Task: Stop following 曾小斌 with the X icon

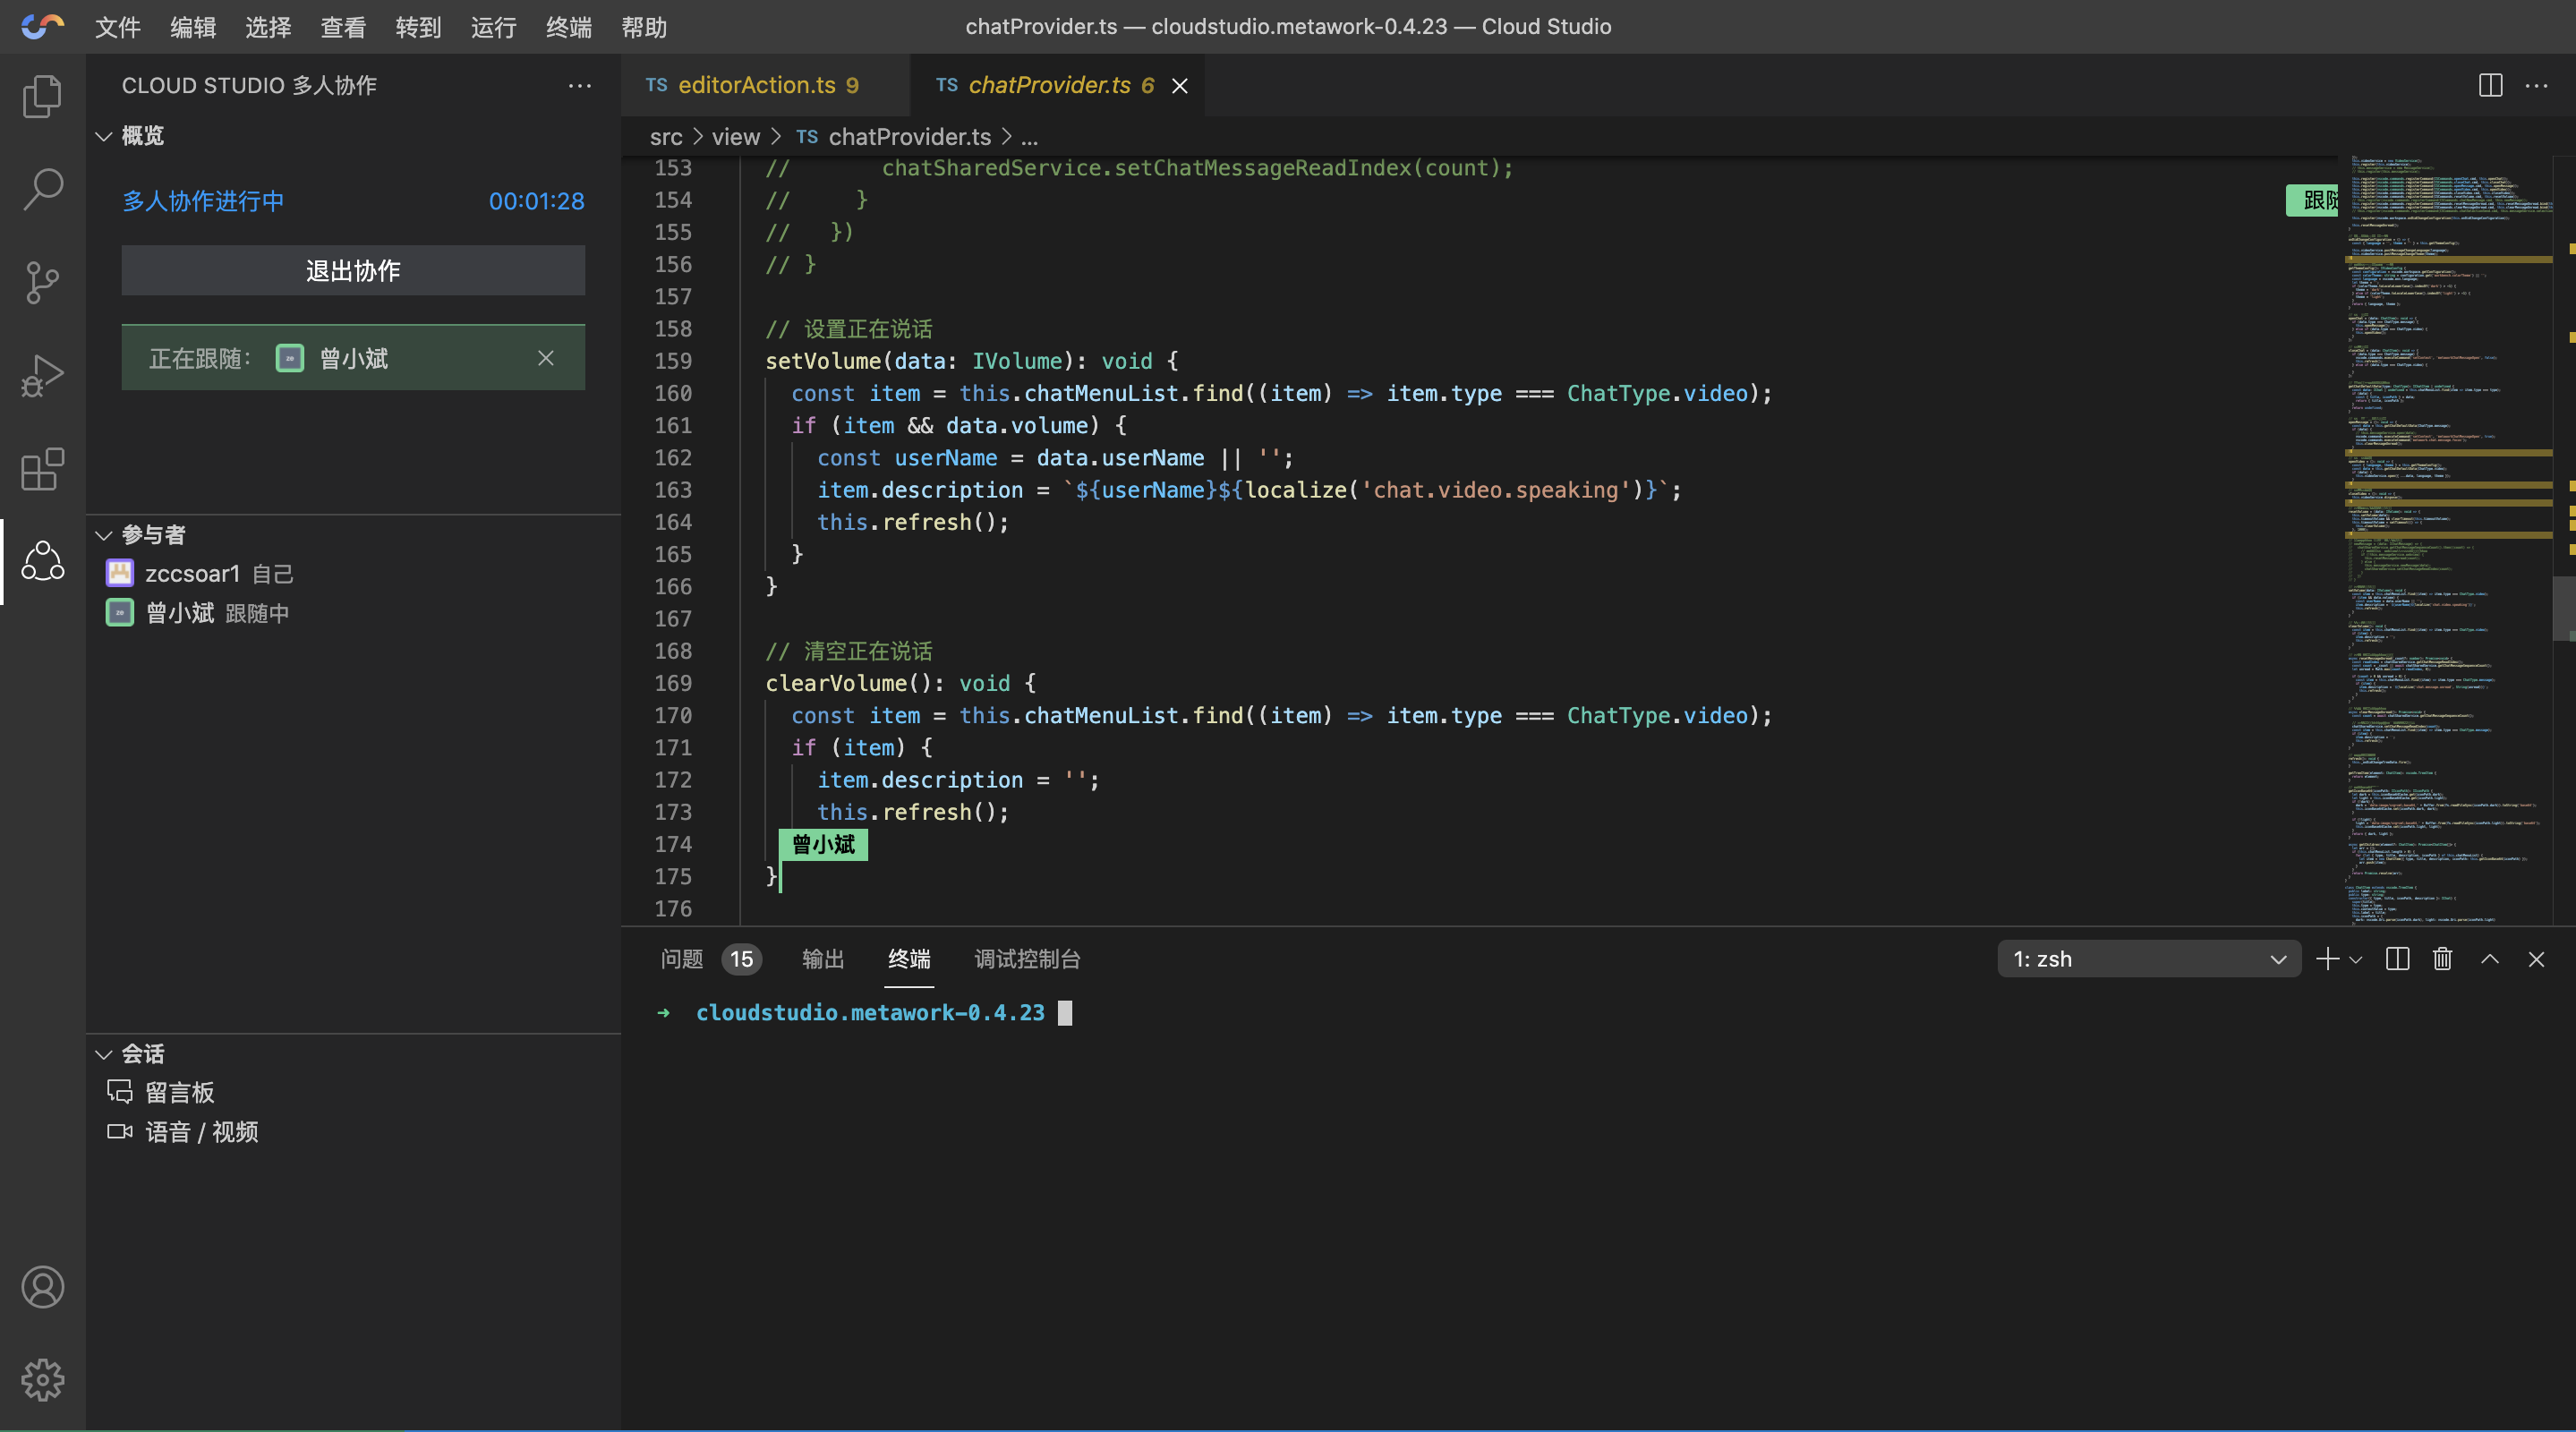Action: tap(546, 358)
